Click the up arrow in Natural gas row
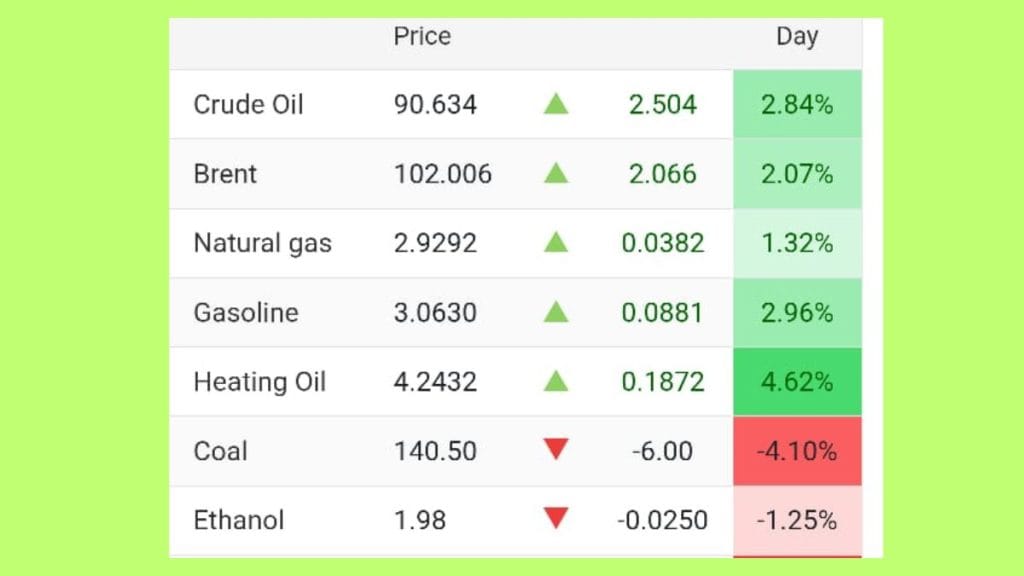The image size is (1024, 576). pyautogui.click(x=556, y=243)
